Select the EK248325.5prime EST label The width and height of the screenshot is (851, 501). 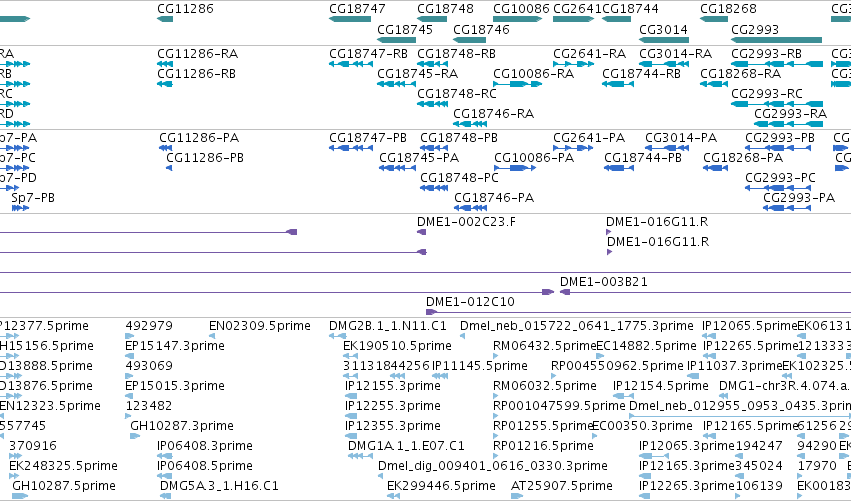[x=63, y=467]
